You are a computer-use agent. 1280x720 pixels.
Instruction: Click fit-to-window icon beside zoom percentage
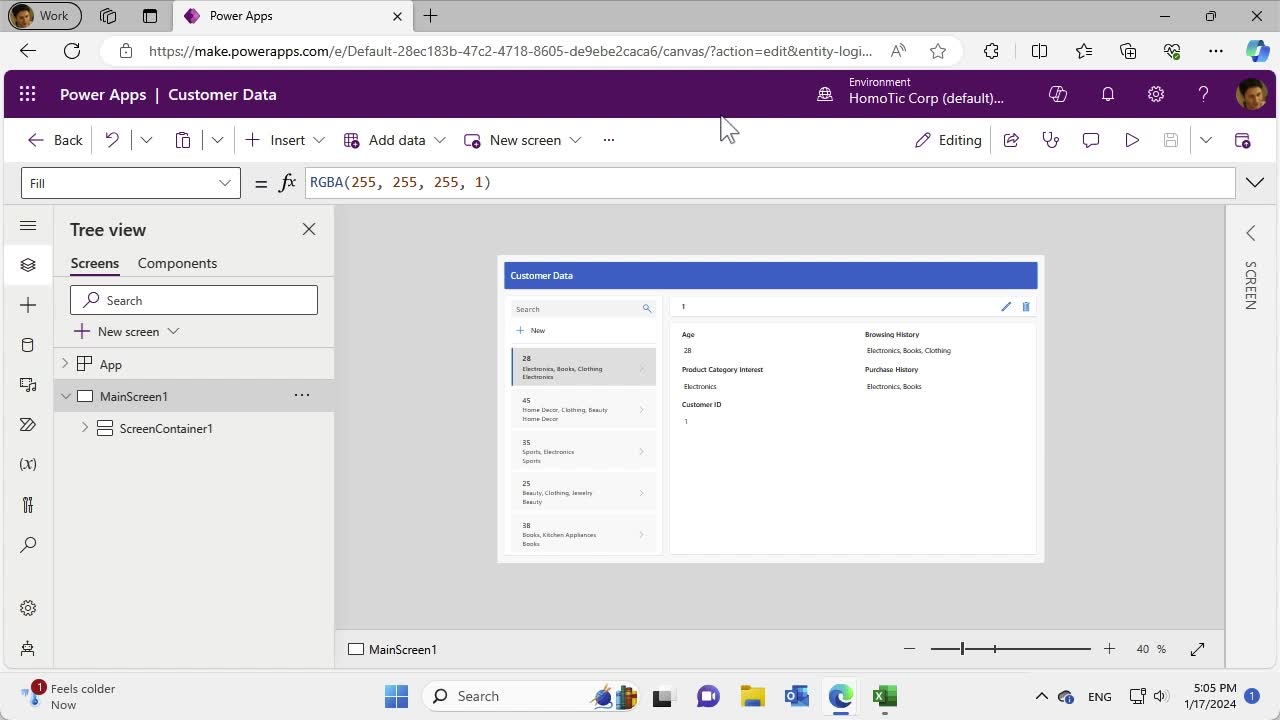[1197, 649]
